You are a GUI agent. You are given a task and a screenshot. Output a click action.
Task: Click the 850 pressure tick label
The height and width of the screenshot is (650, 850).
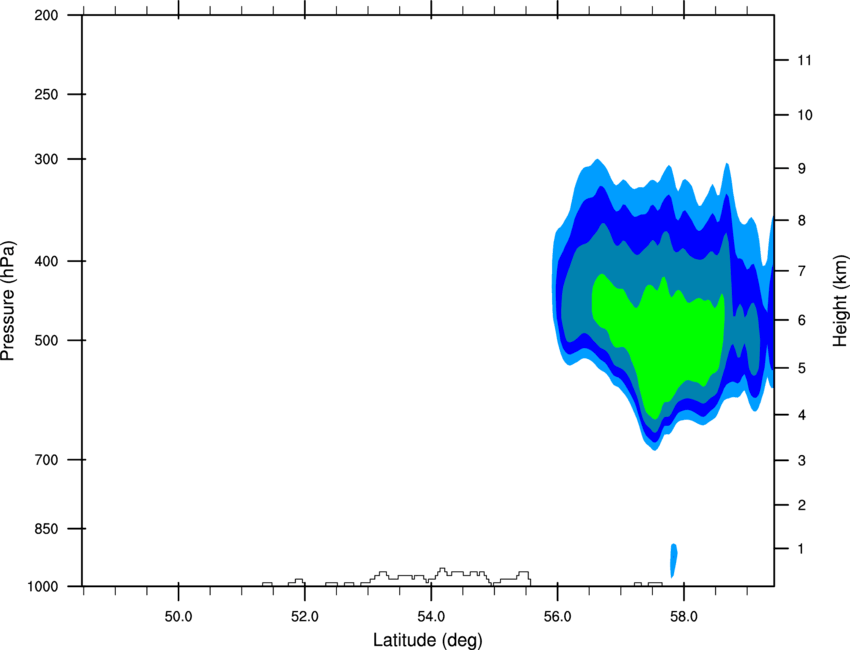pyautogui.click(x=47, y=529)
